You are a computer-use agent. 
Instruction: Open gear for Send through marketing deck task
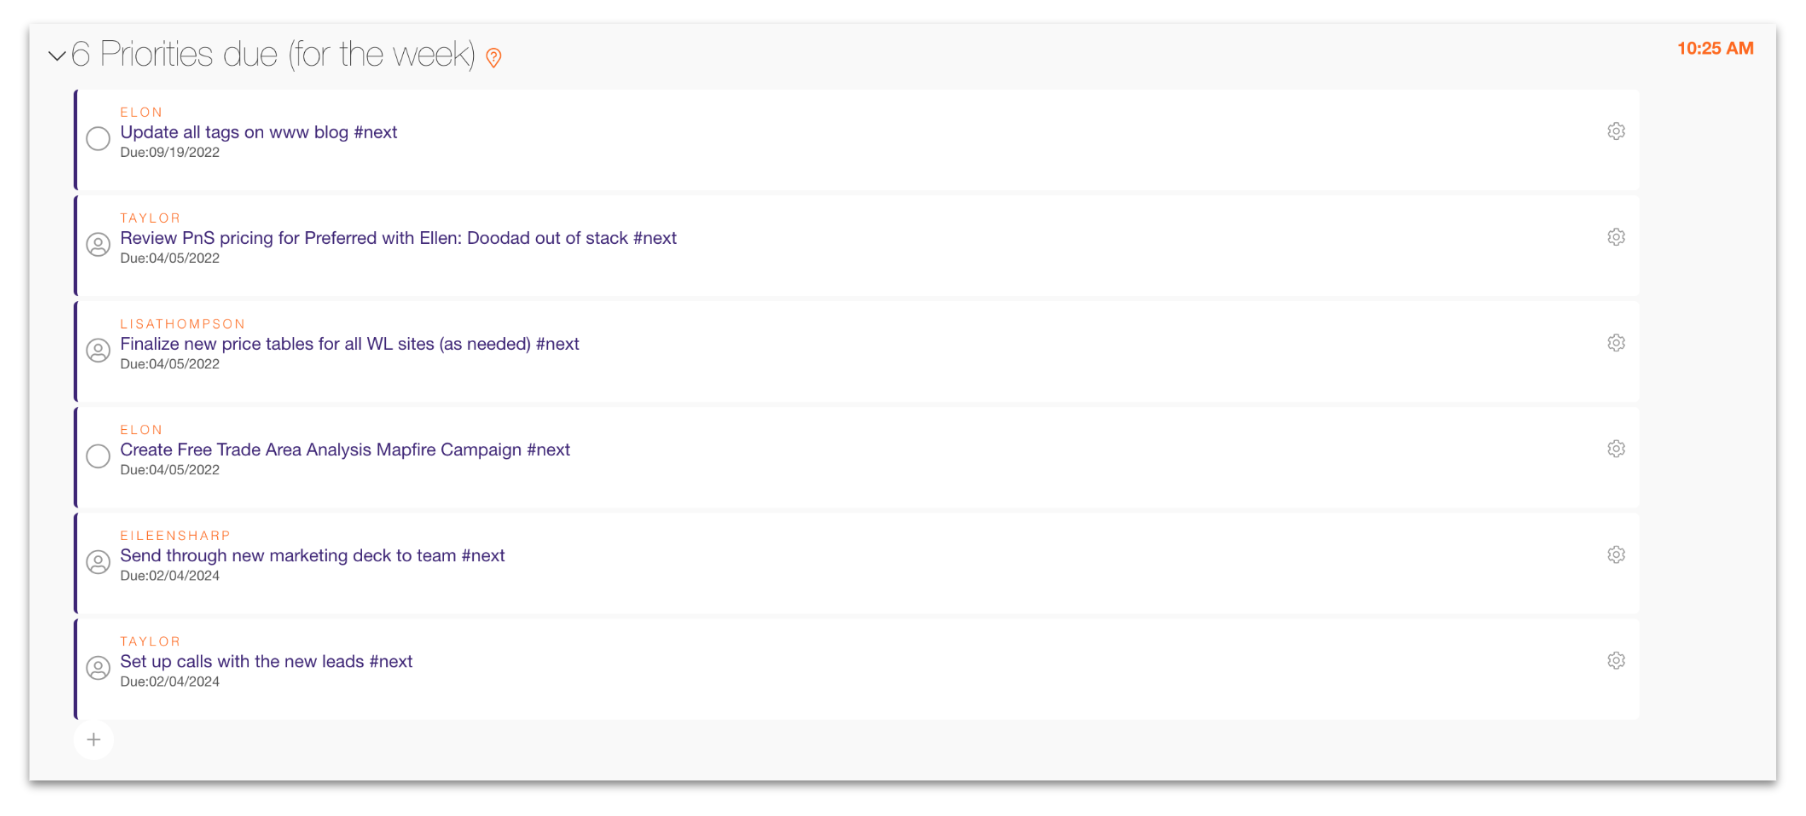coord(1615,555)
